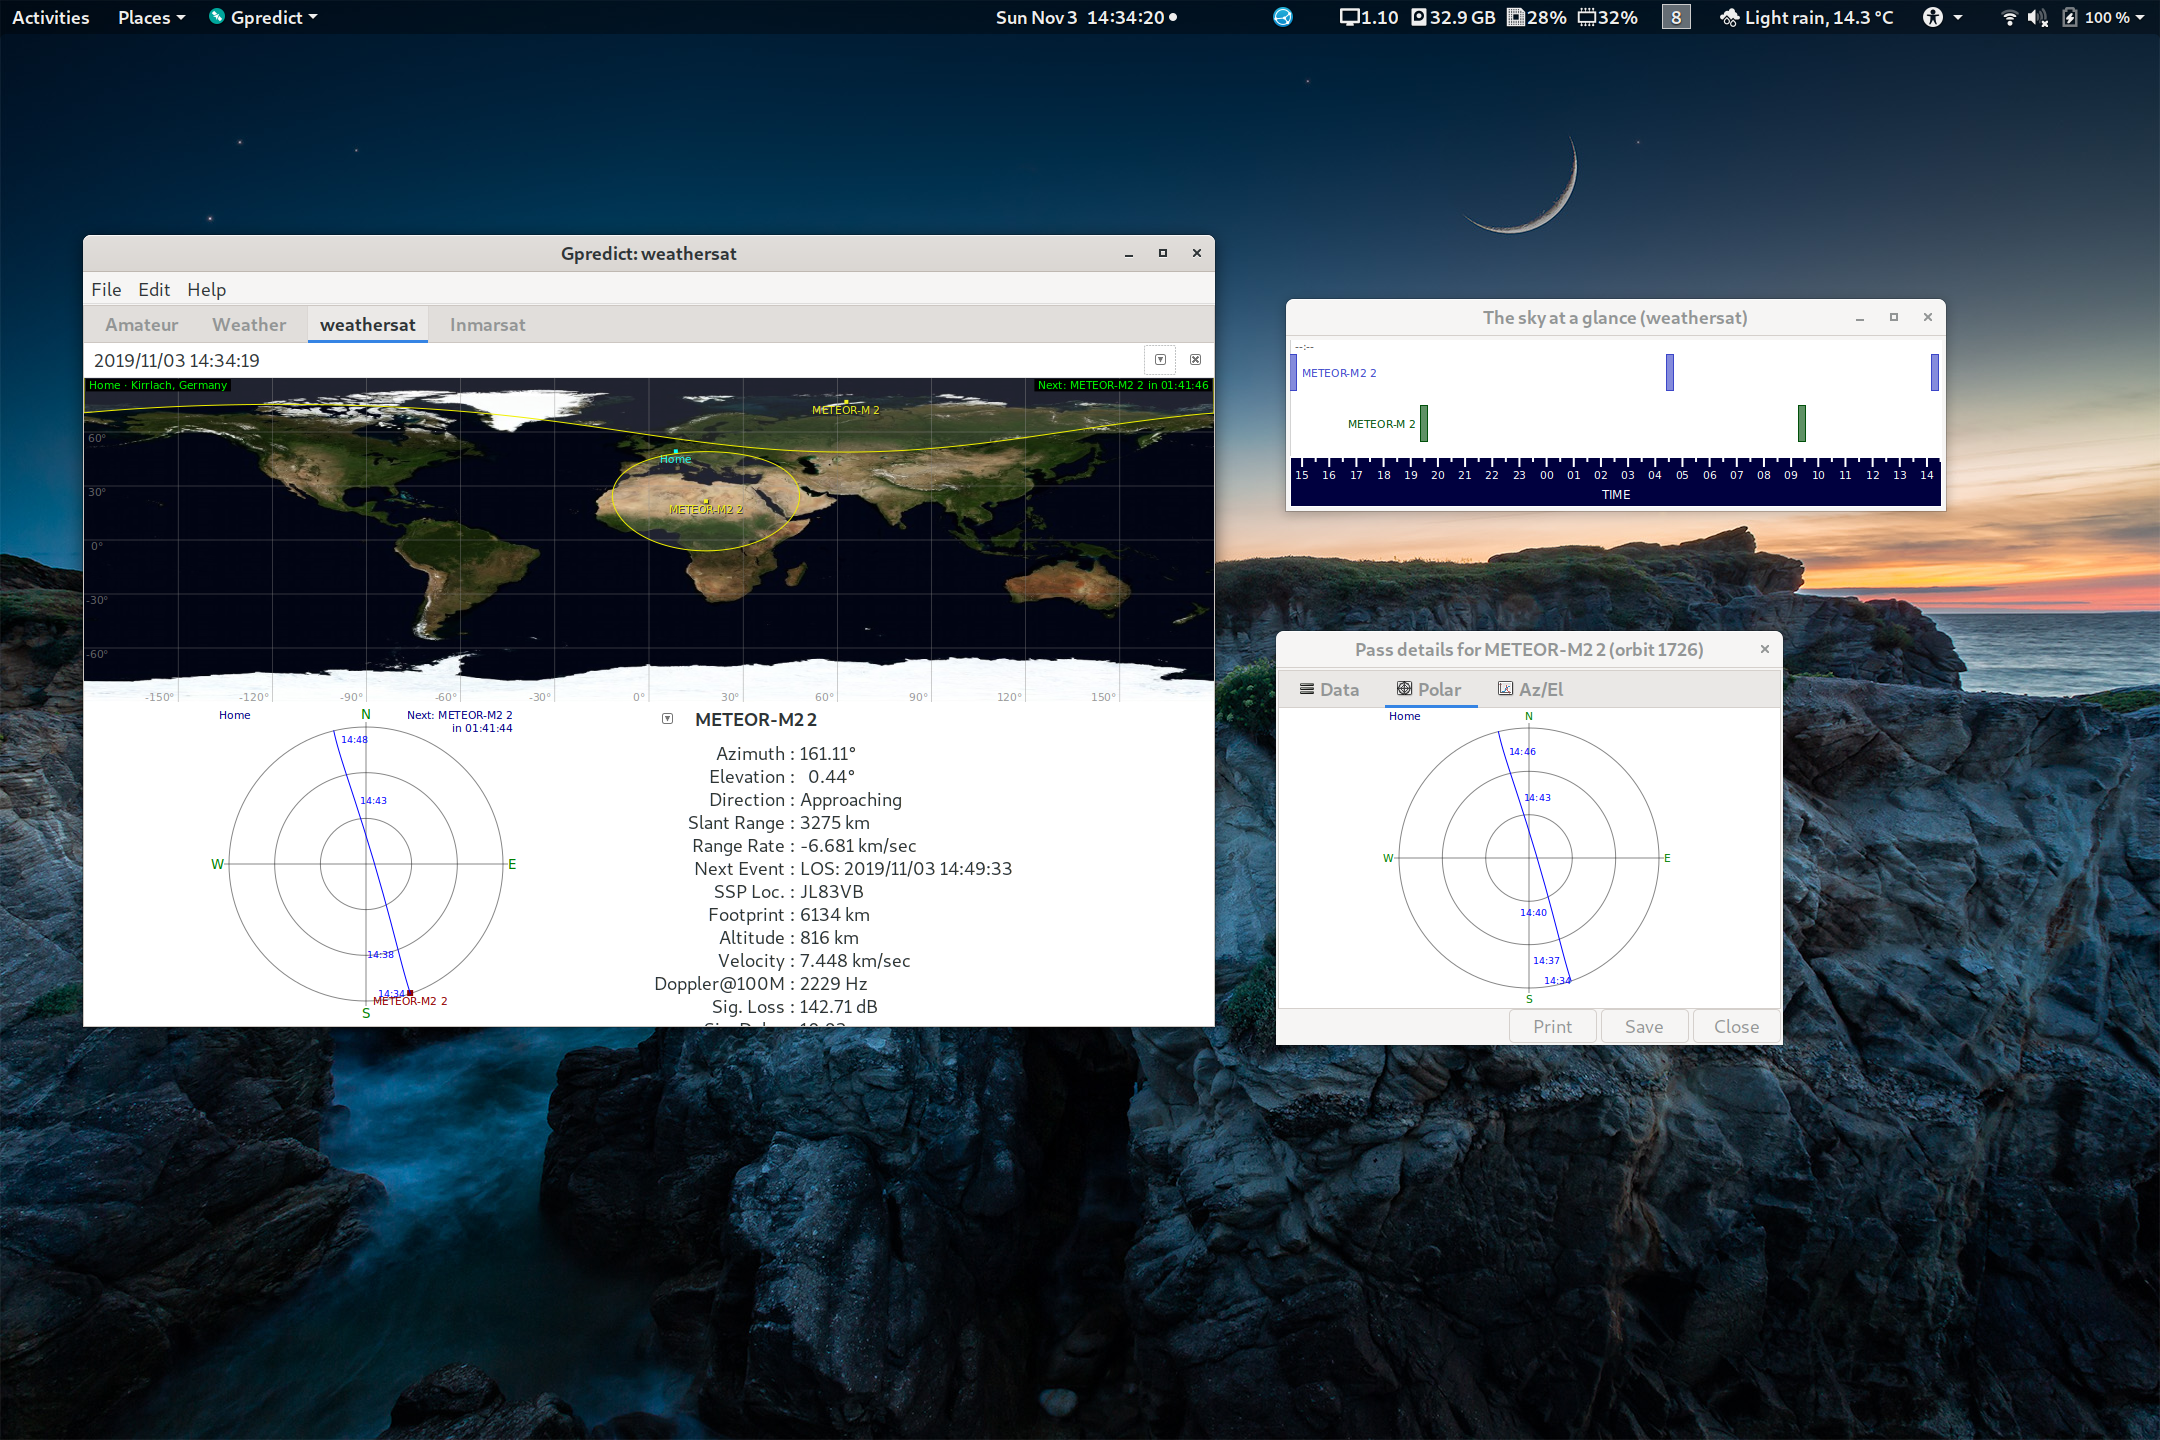This screenshot has width=2160, height=1440.
Task: Click the system load monitor indicator 1.10
Action: 1369,17
